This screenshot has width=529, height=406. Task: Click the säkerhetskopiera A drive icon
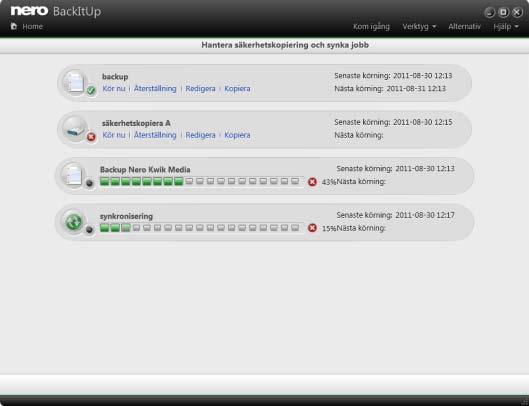click(75, 129)
